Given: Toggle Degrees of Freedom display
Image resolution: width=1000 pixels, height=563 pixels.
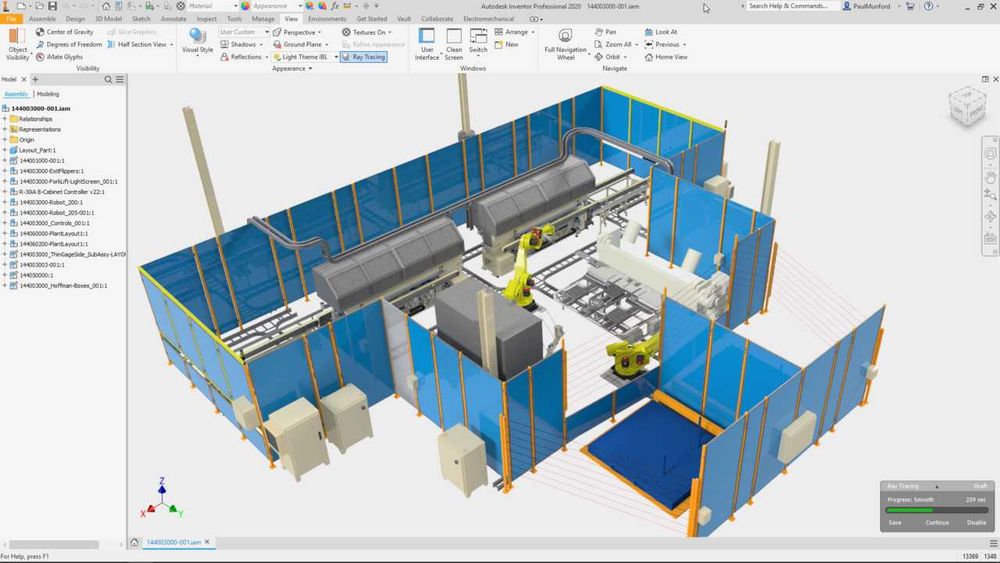Looking at the screenshot, I should pos(69,45).
